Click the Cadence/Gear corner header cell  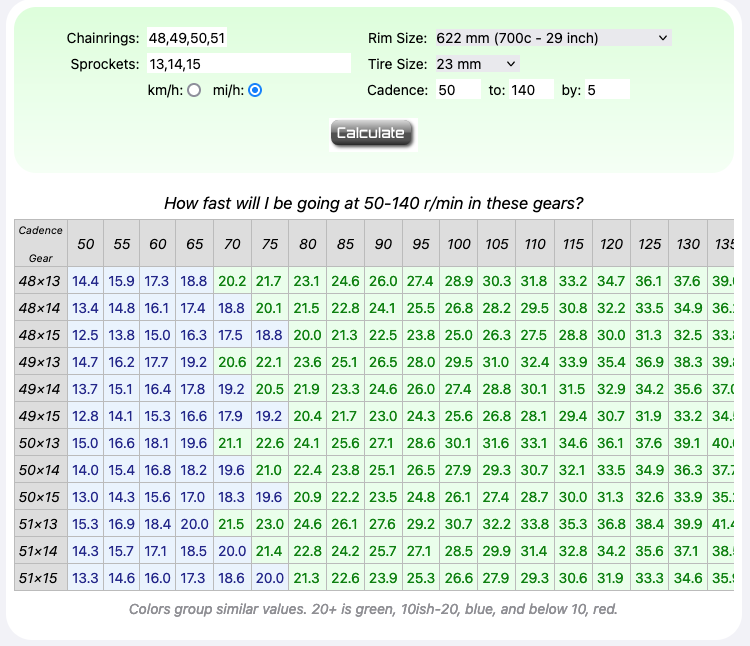tap(41, 243)
